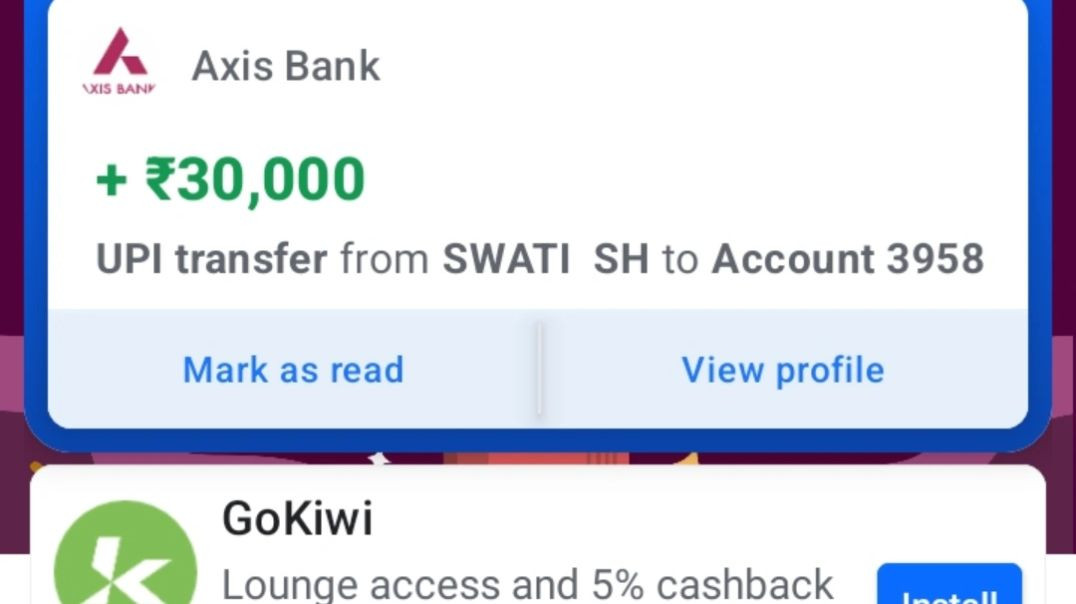This screenshot has height=604, width=1076.
Task: Select the bold UPI transfer label
Action: point(211,260)
